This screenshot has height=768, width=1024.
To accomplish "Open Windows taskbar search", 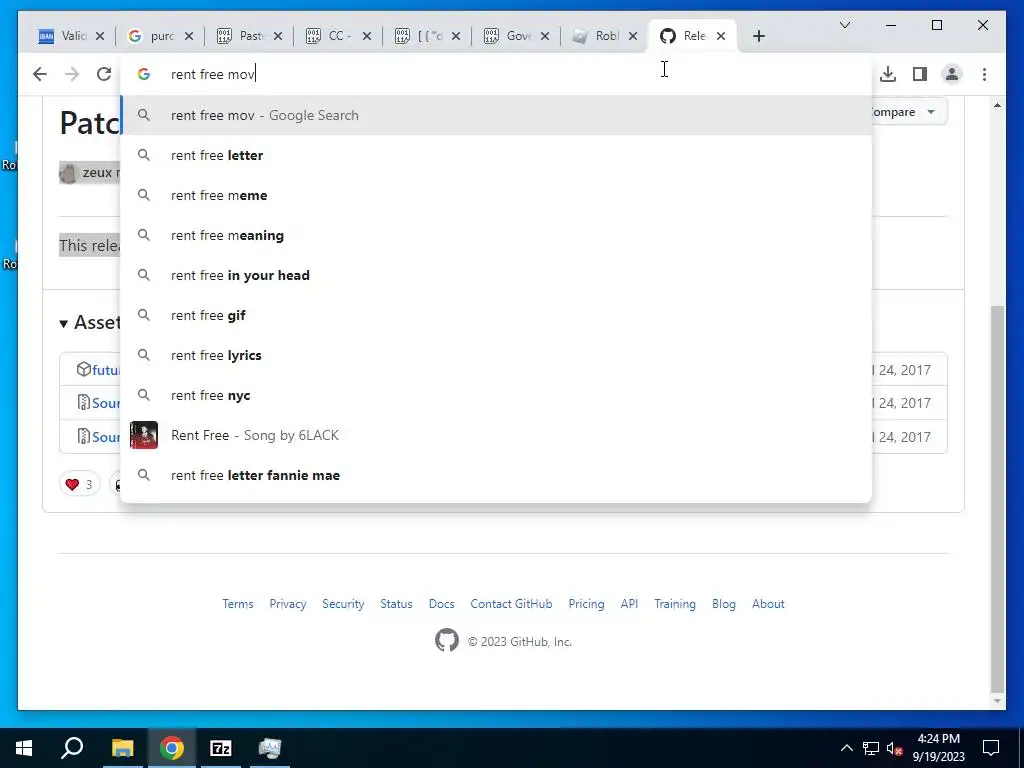I will (x=72, y=748).
